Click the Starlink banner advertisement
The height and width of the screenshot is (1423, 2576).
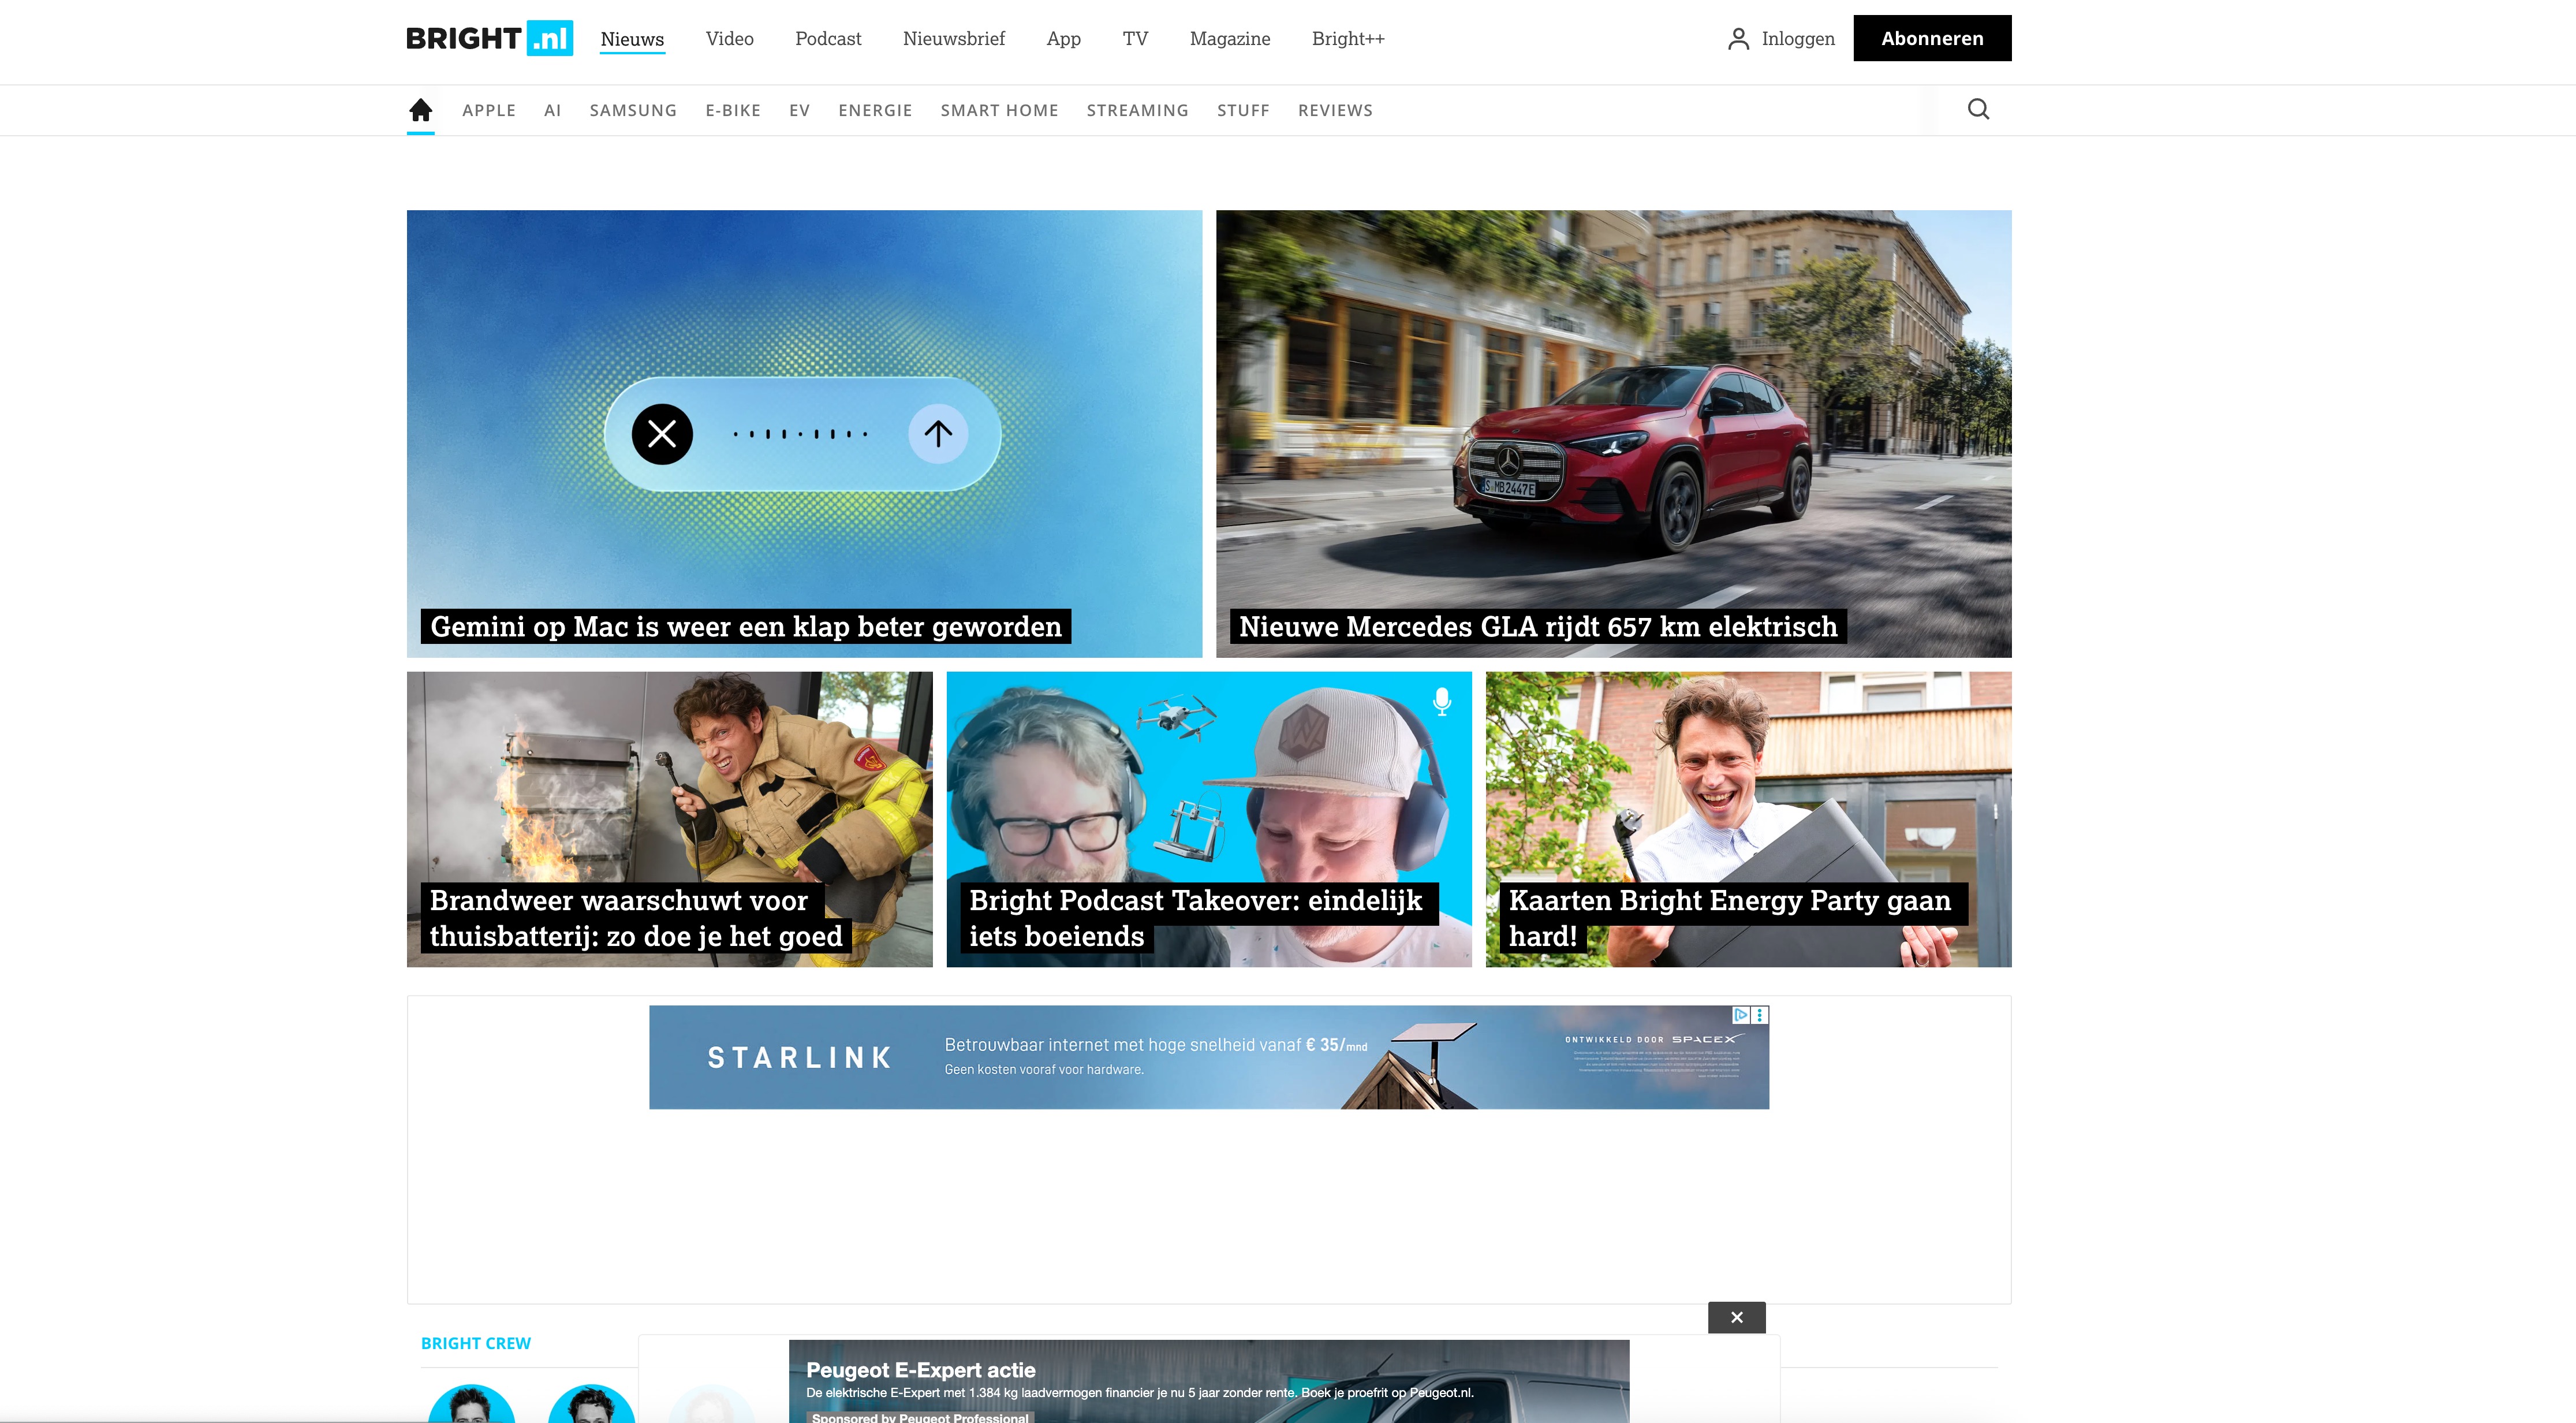click(x=1208, y=1057)
